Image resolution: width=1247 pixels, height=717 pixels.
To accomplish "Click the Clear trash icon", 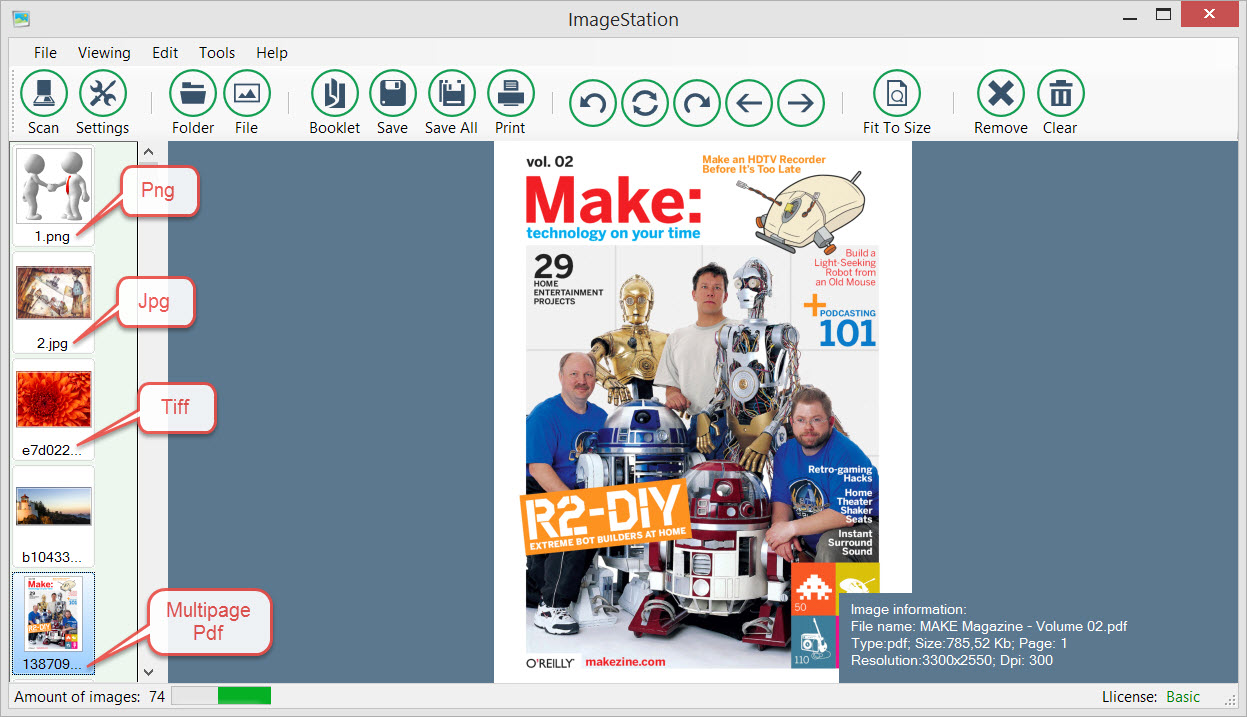I will coord(1060,95).
